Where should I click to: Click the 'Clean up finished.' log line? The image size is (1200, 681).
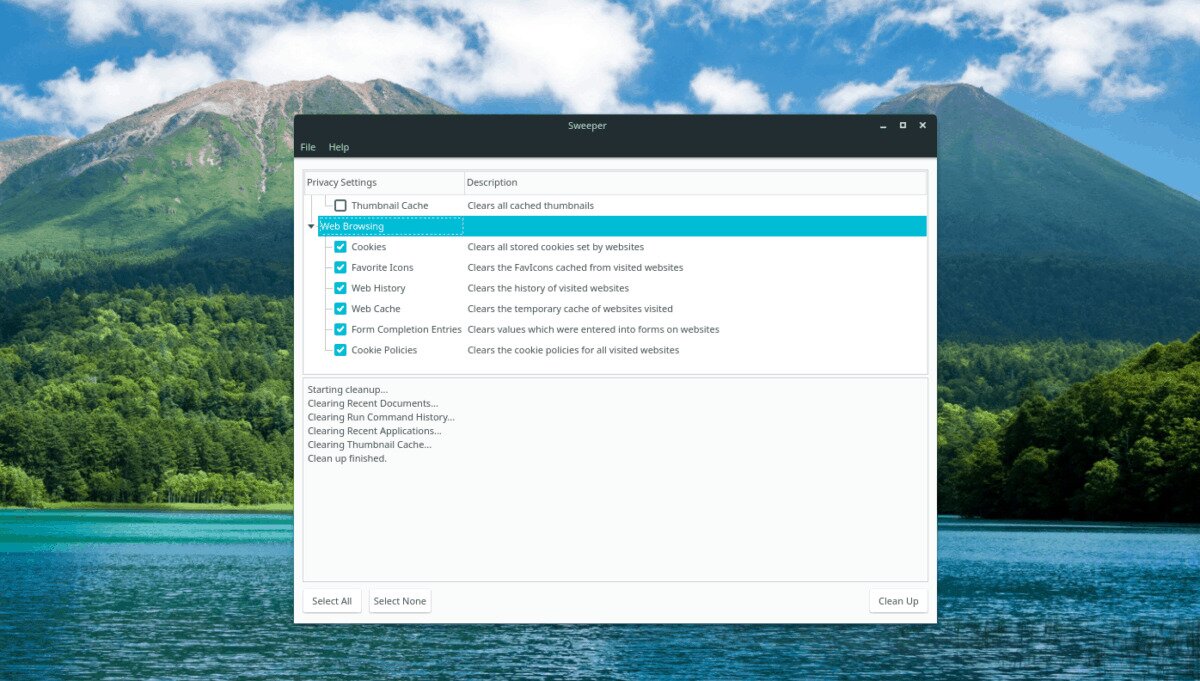tap(347, 459)
